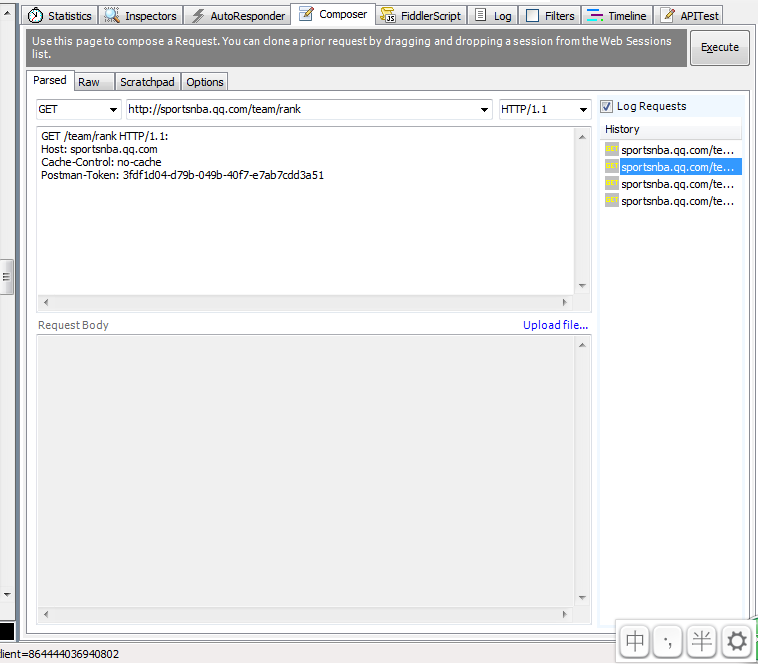This screenshot has width=758, height=664.
Task: Click the Upload file link
Action: pos(555,325)
